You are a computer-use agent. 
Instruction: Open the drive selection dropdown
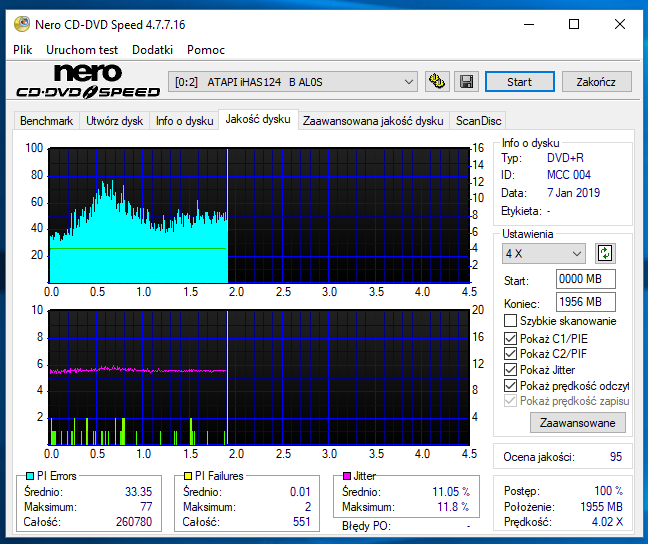[x=293, y=81]
